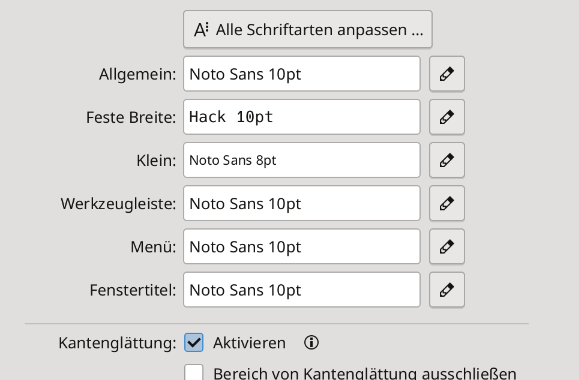Click the Feste Breite label
This screenshot has width=579, height=380.
(x=131, y=117)
